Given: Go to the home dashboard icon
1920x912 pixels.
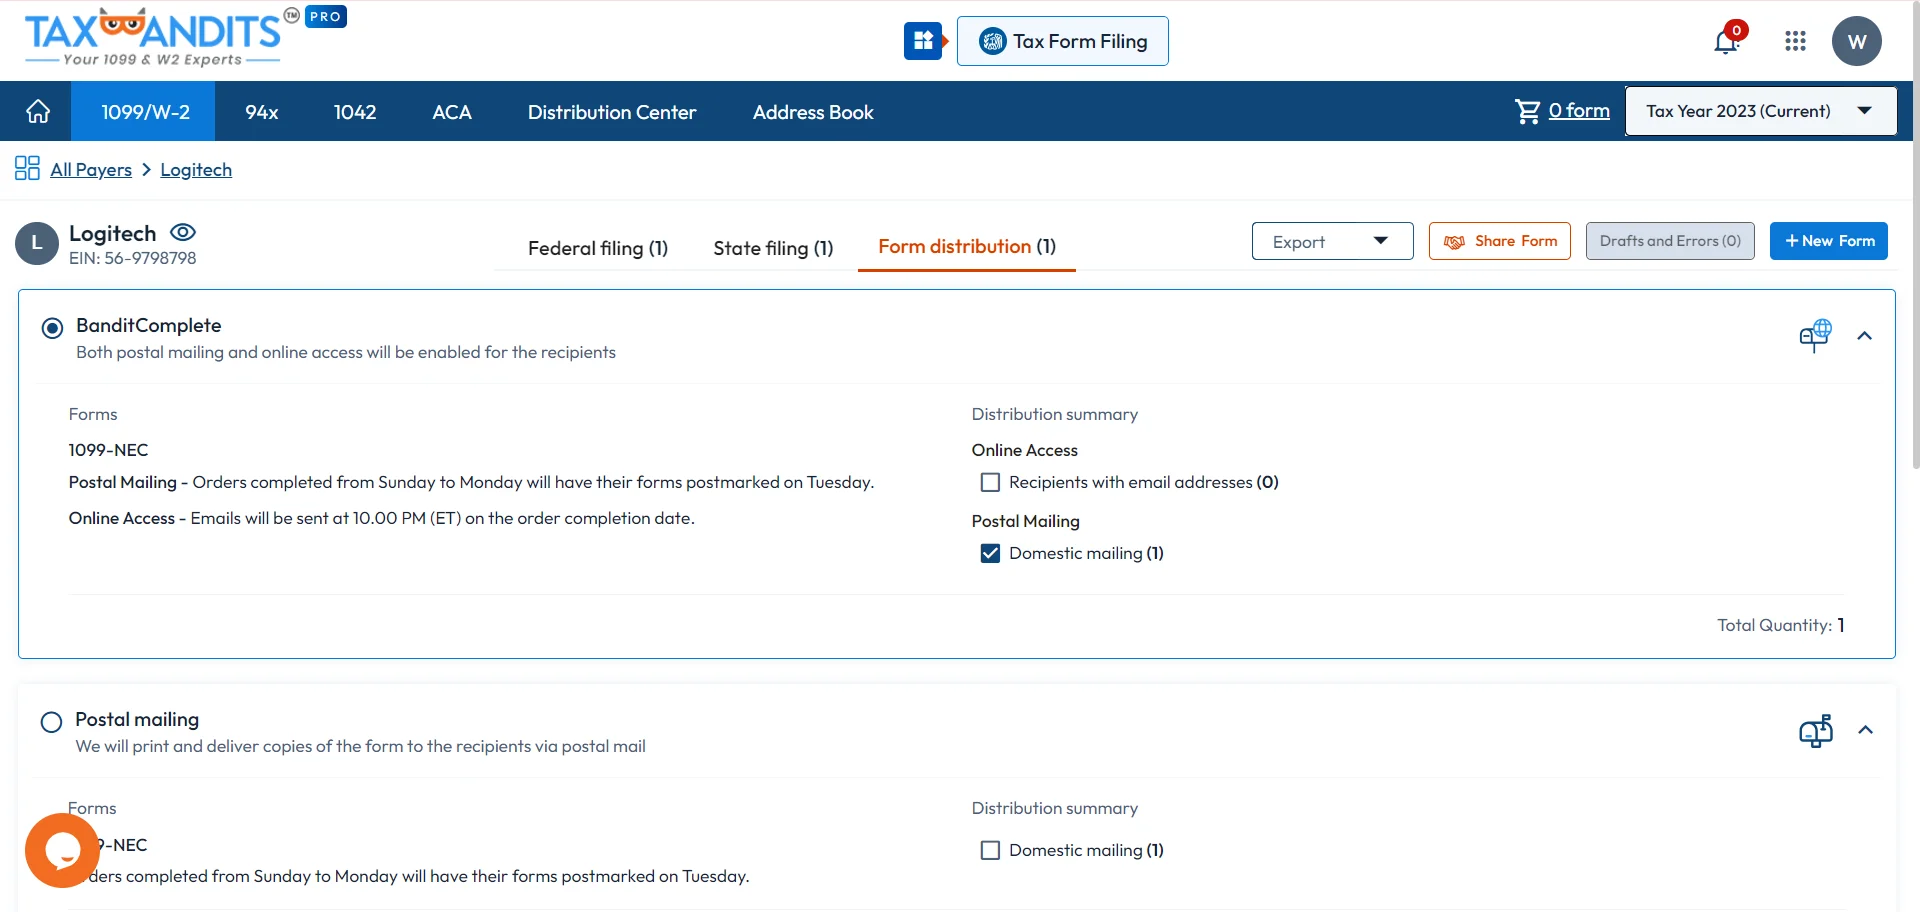Looking at the screenshot, I should coord(38,112).
